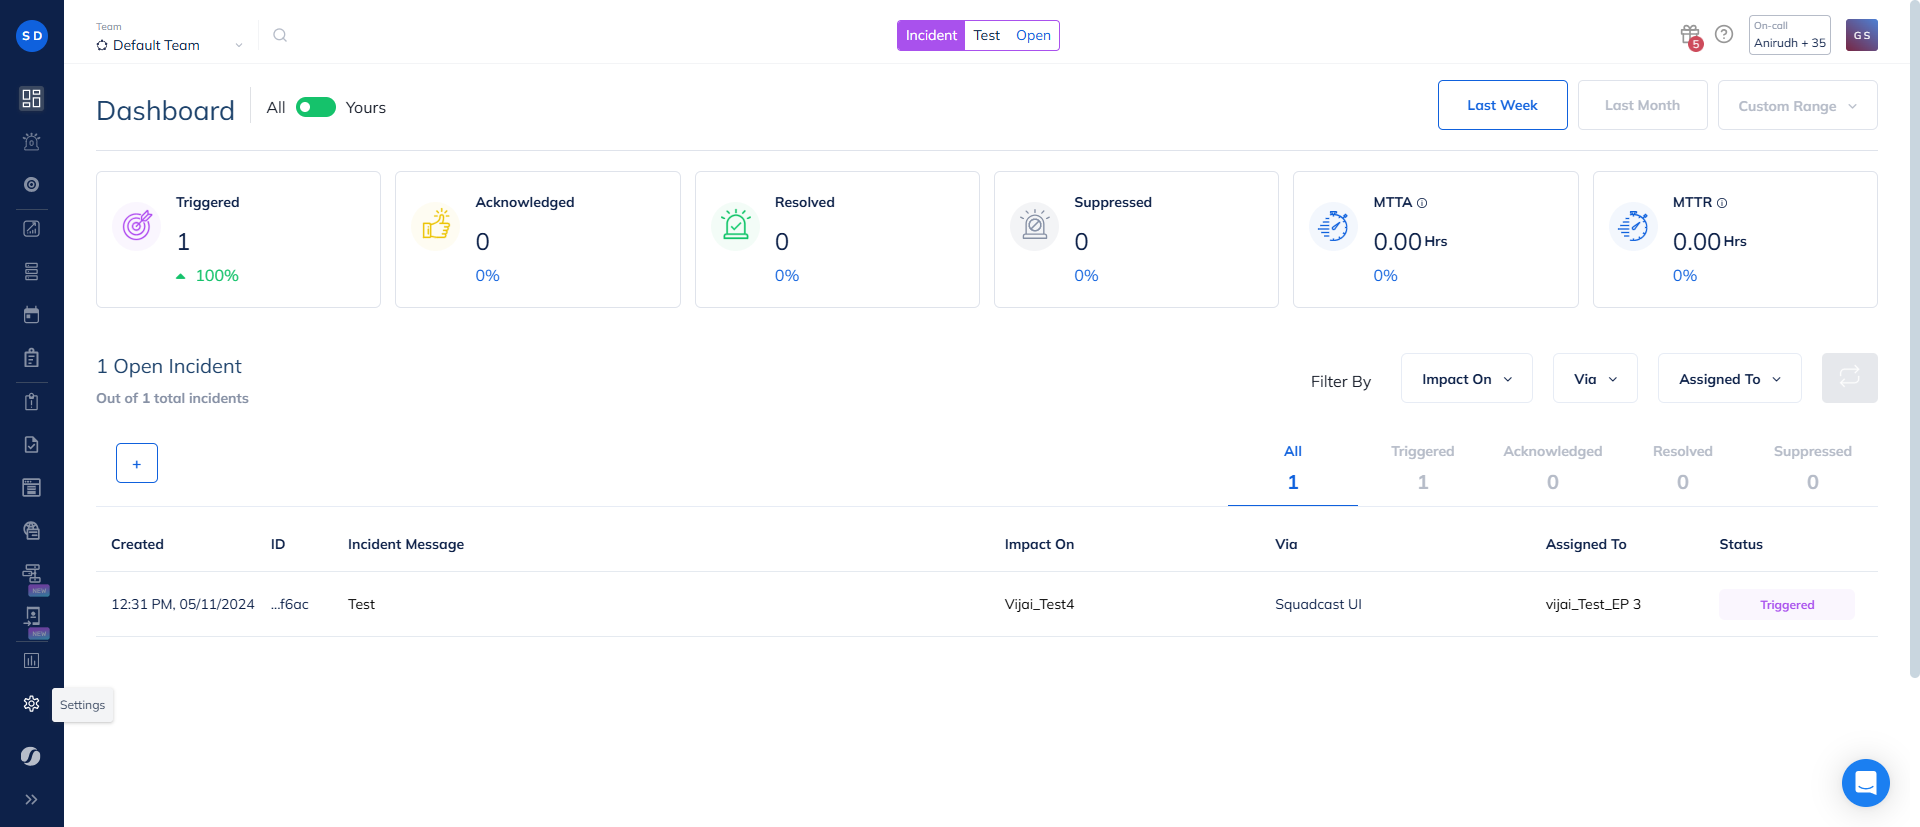This screenshot has width=1920, height=827.
Task: Click the search magnifier icon
Action: tap(280, 36)
